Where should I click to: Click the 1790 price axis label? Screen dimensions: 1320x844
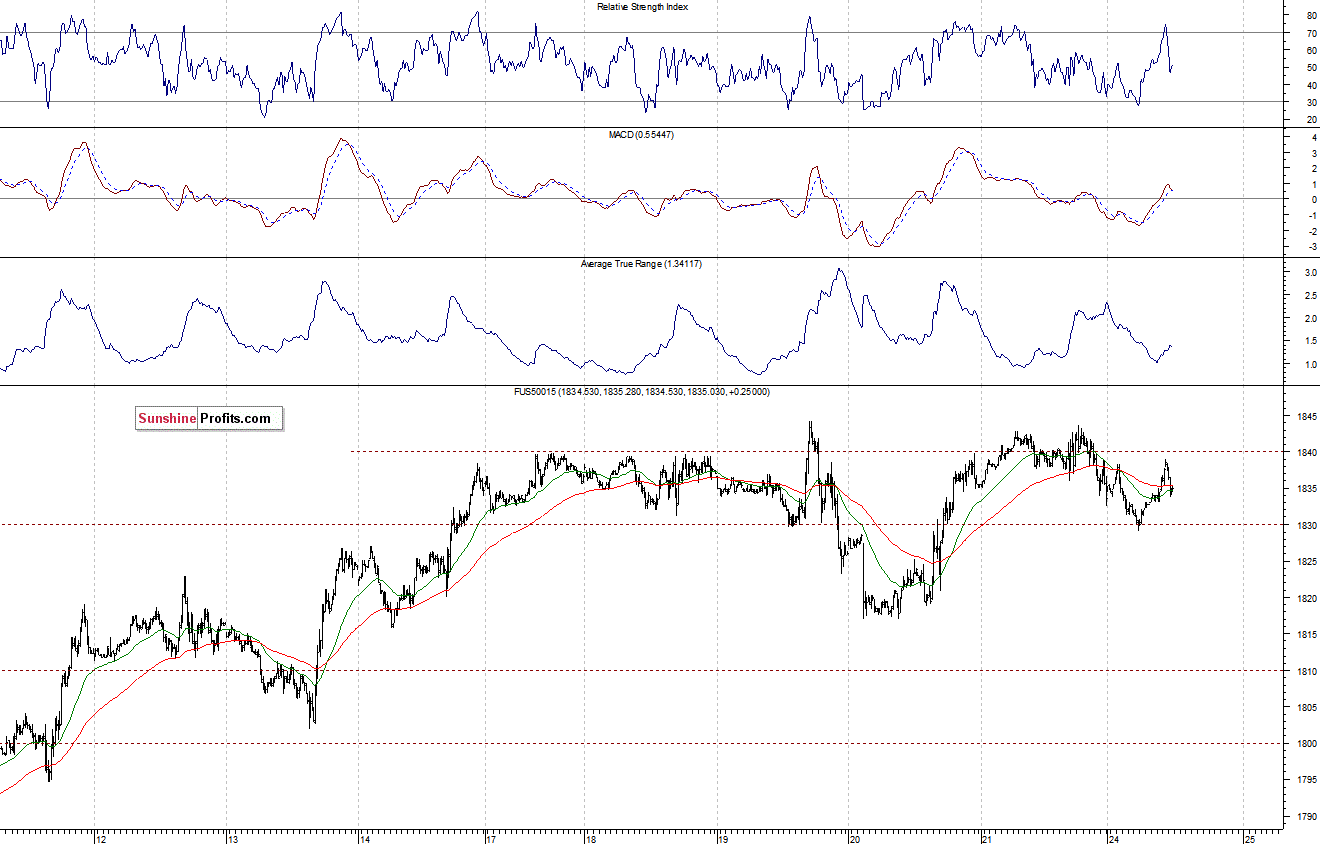pos(1305,817)
